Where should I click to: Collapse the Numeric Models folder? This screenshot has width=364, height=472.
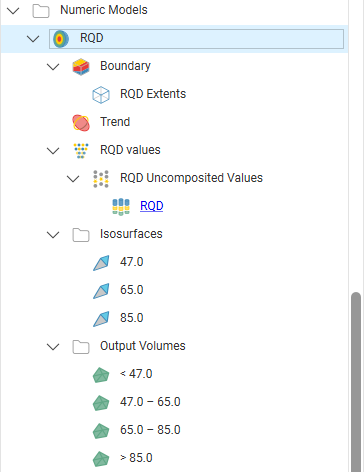[13, 11]
